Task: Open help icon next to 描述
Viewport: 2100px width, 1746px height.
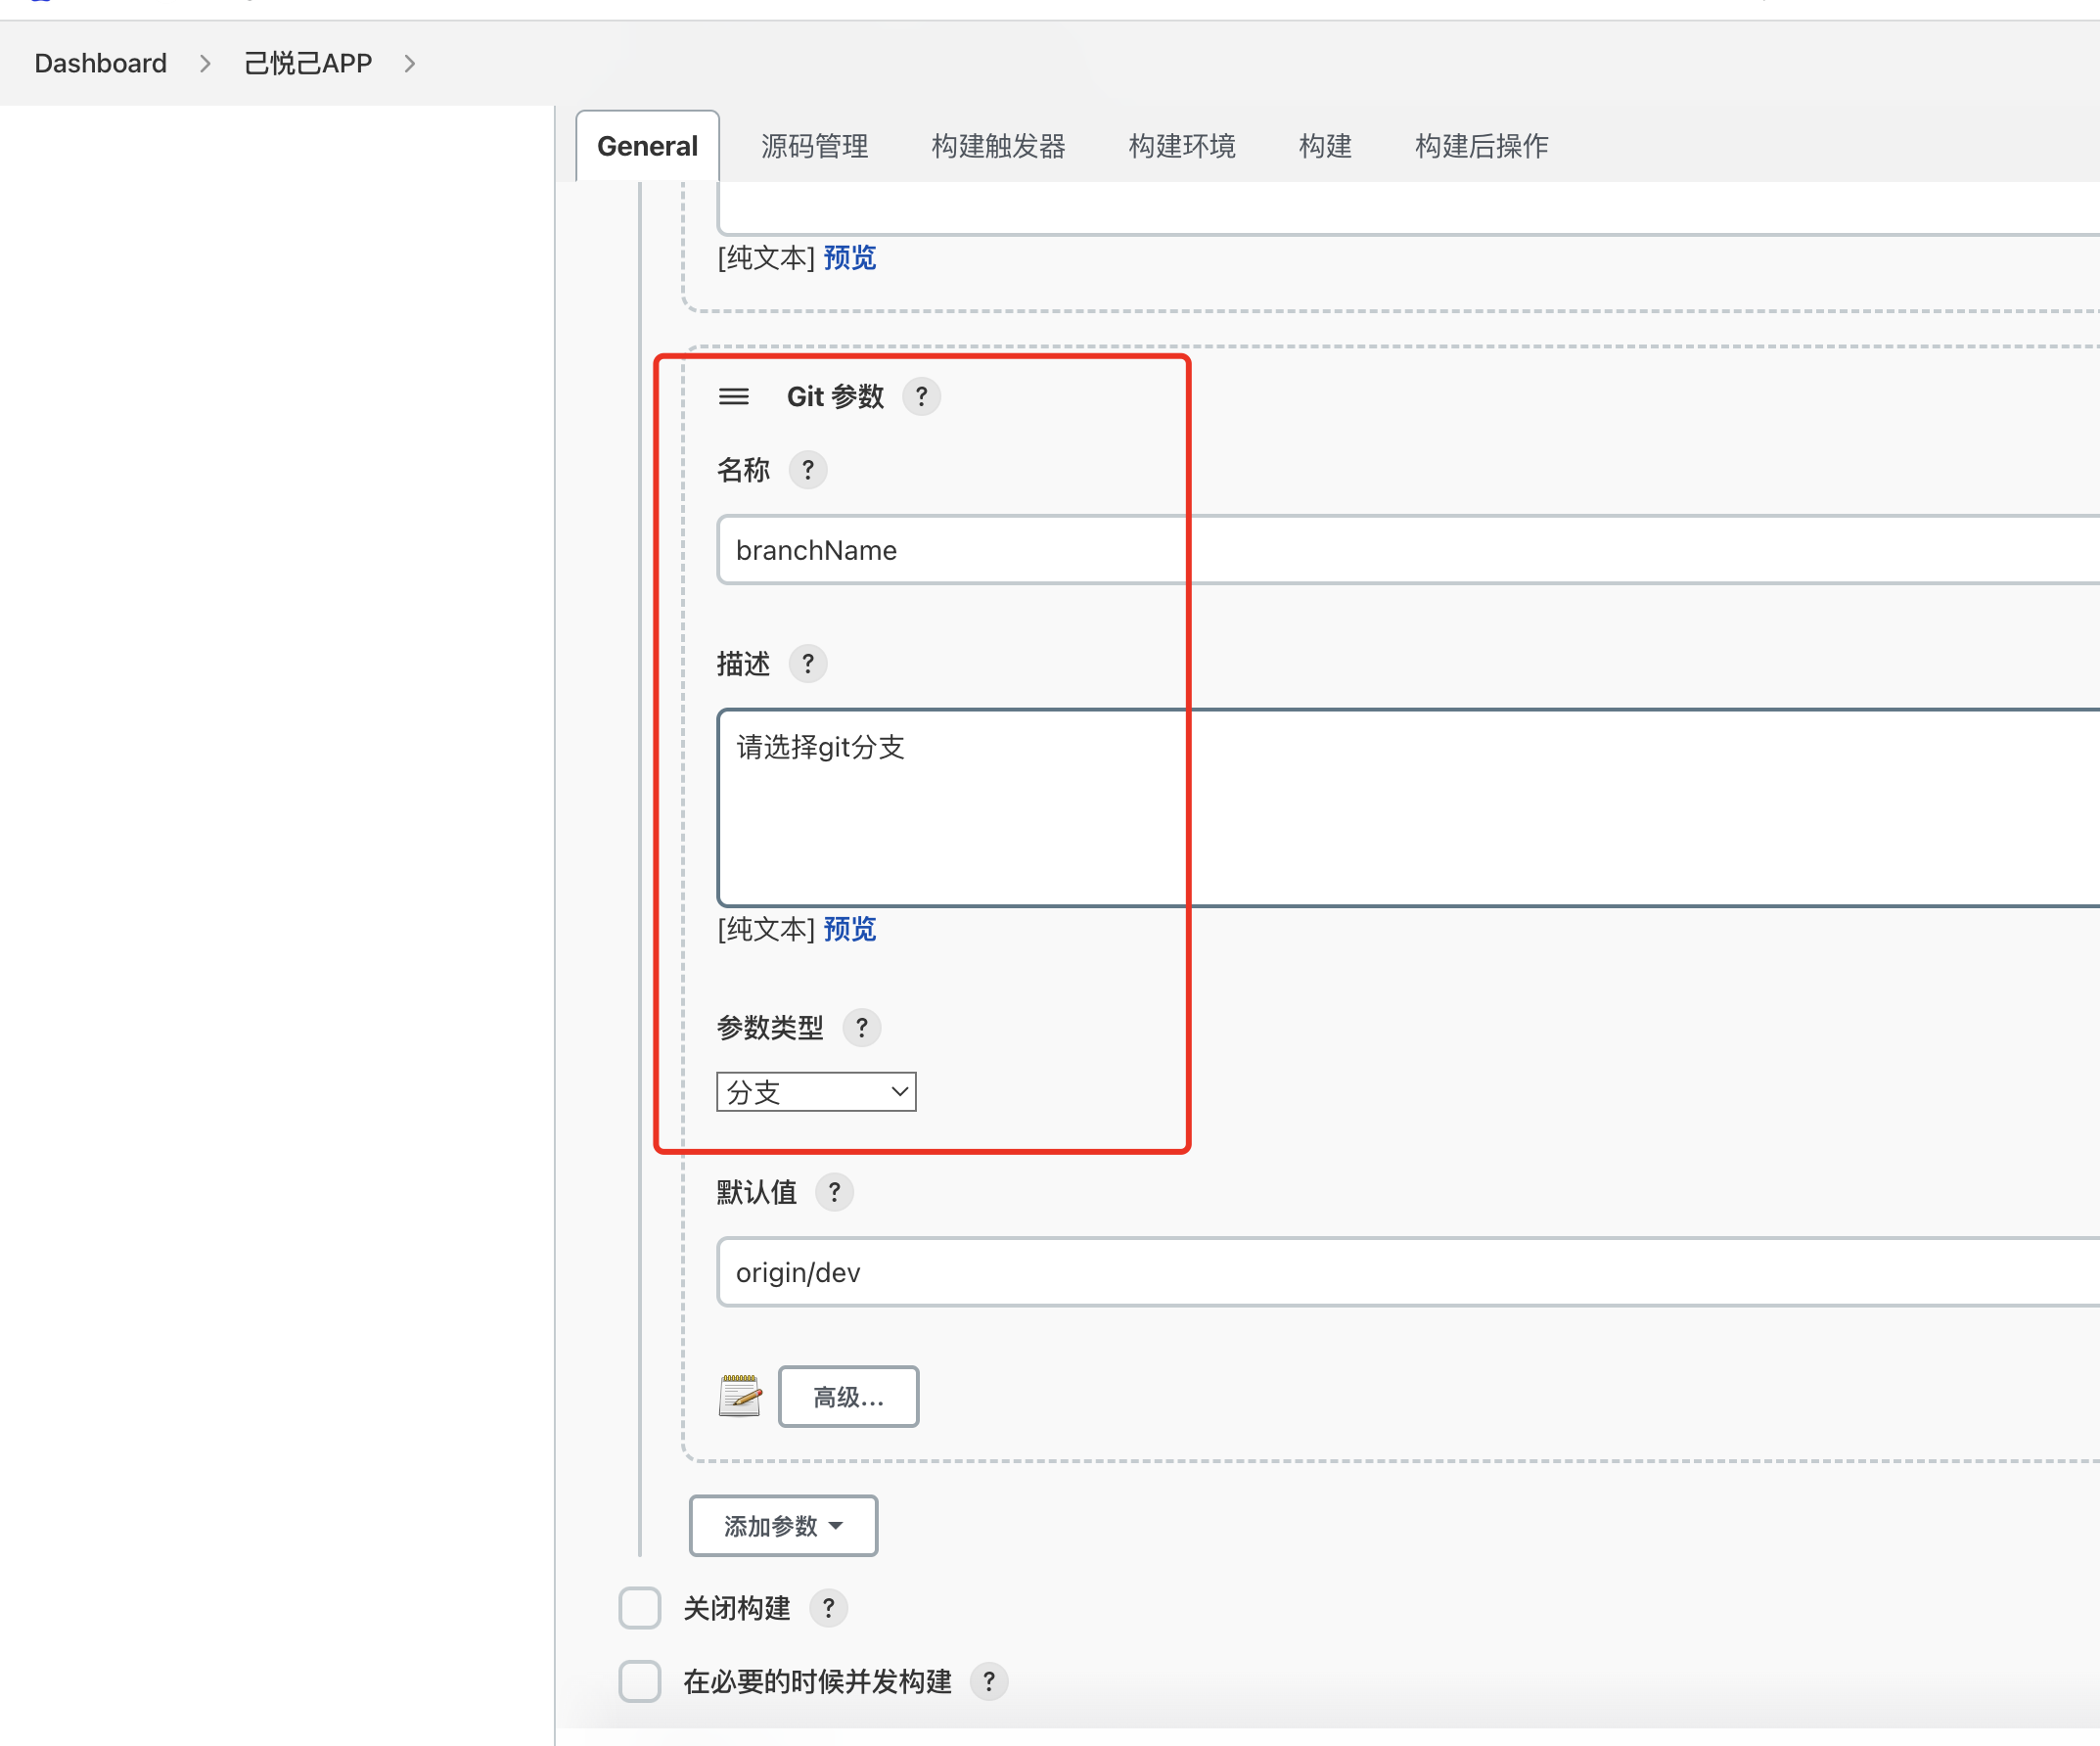Action: (x=808, y=664)
